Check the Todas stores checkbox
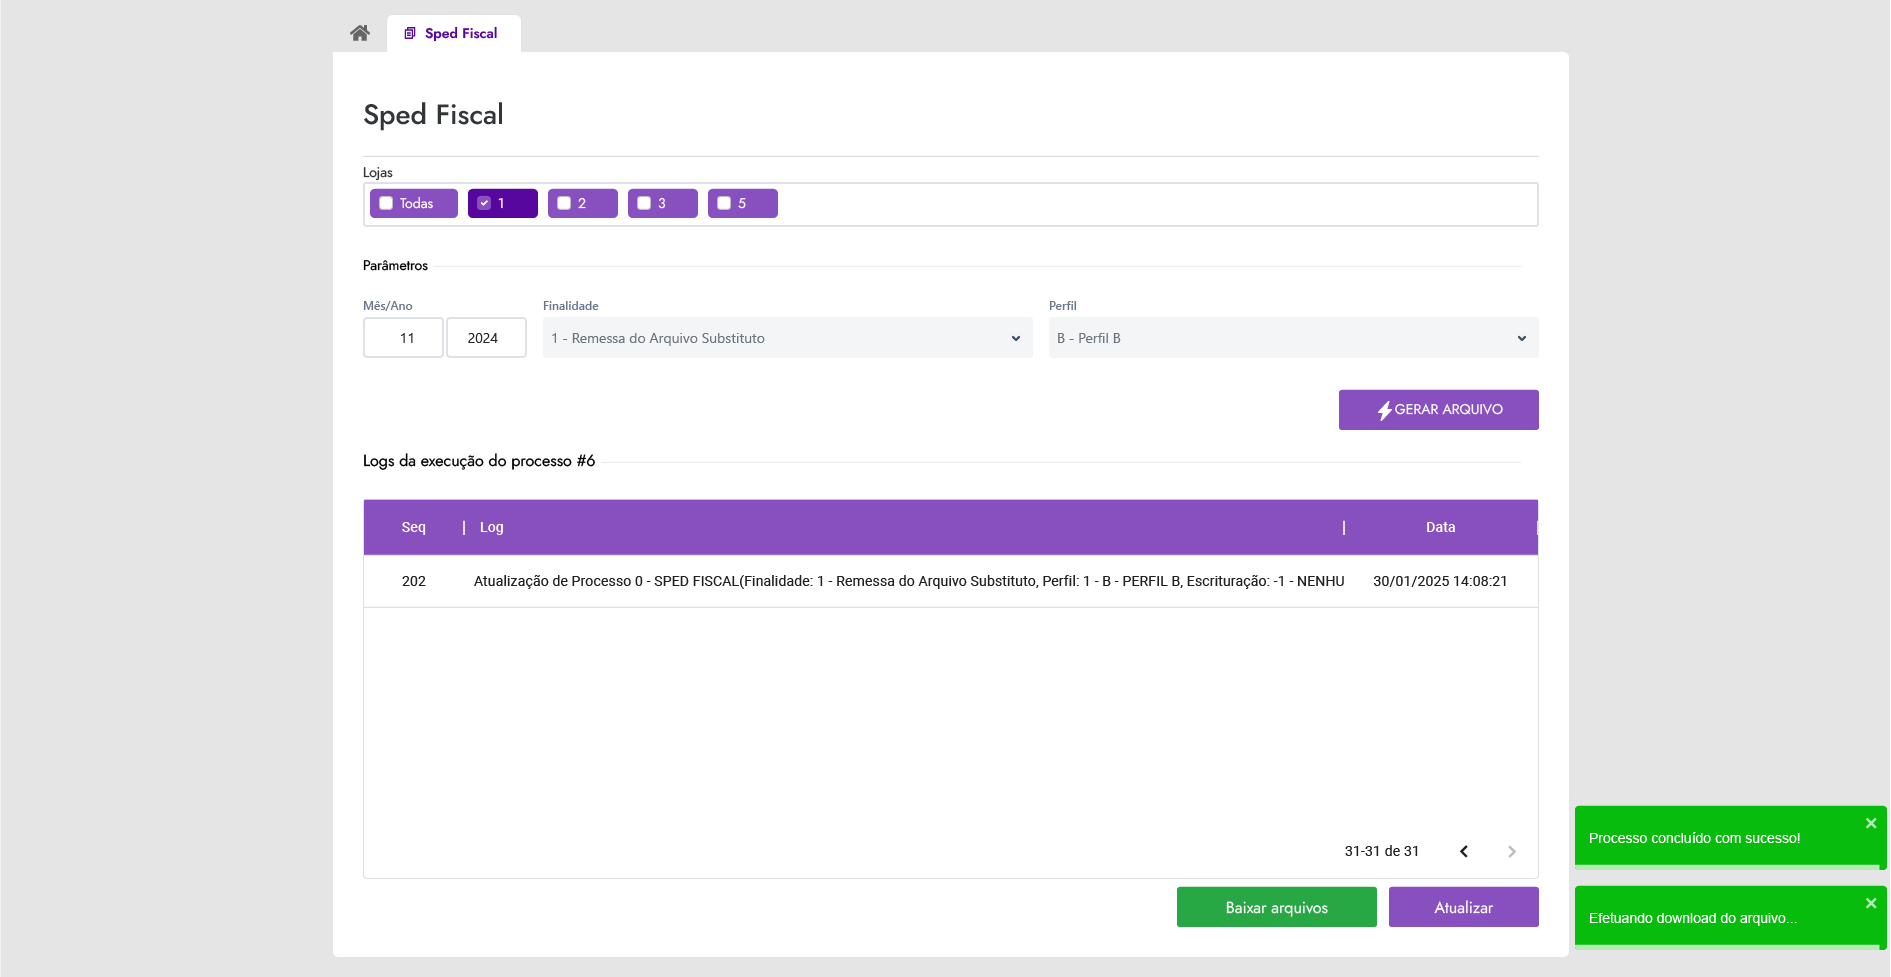 [386, 203]
